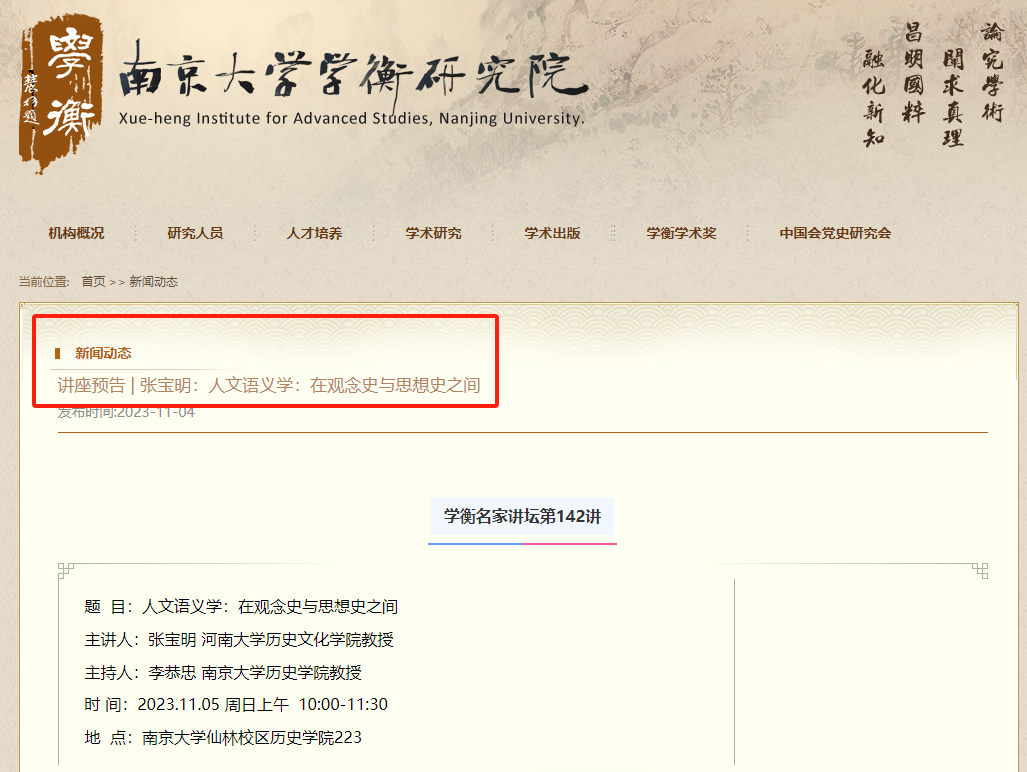This screenshot has width=1027, height=772.
Task: Click the 学衡名家讲坛第142讲 heading
Action: click(x=522, y=517)
